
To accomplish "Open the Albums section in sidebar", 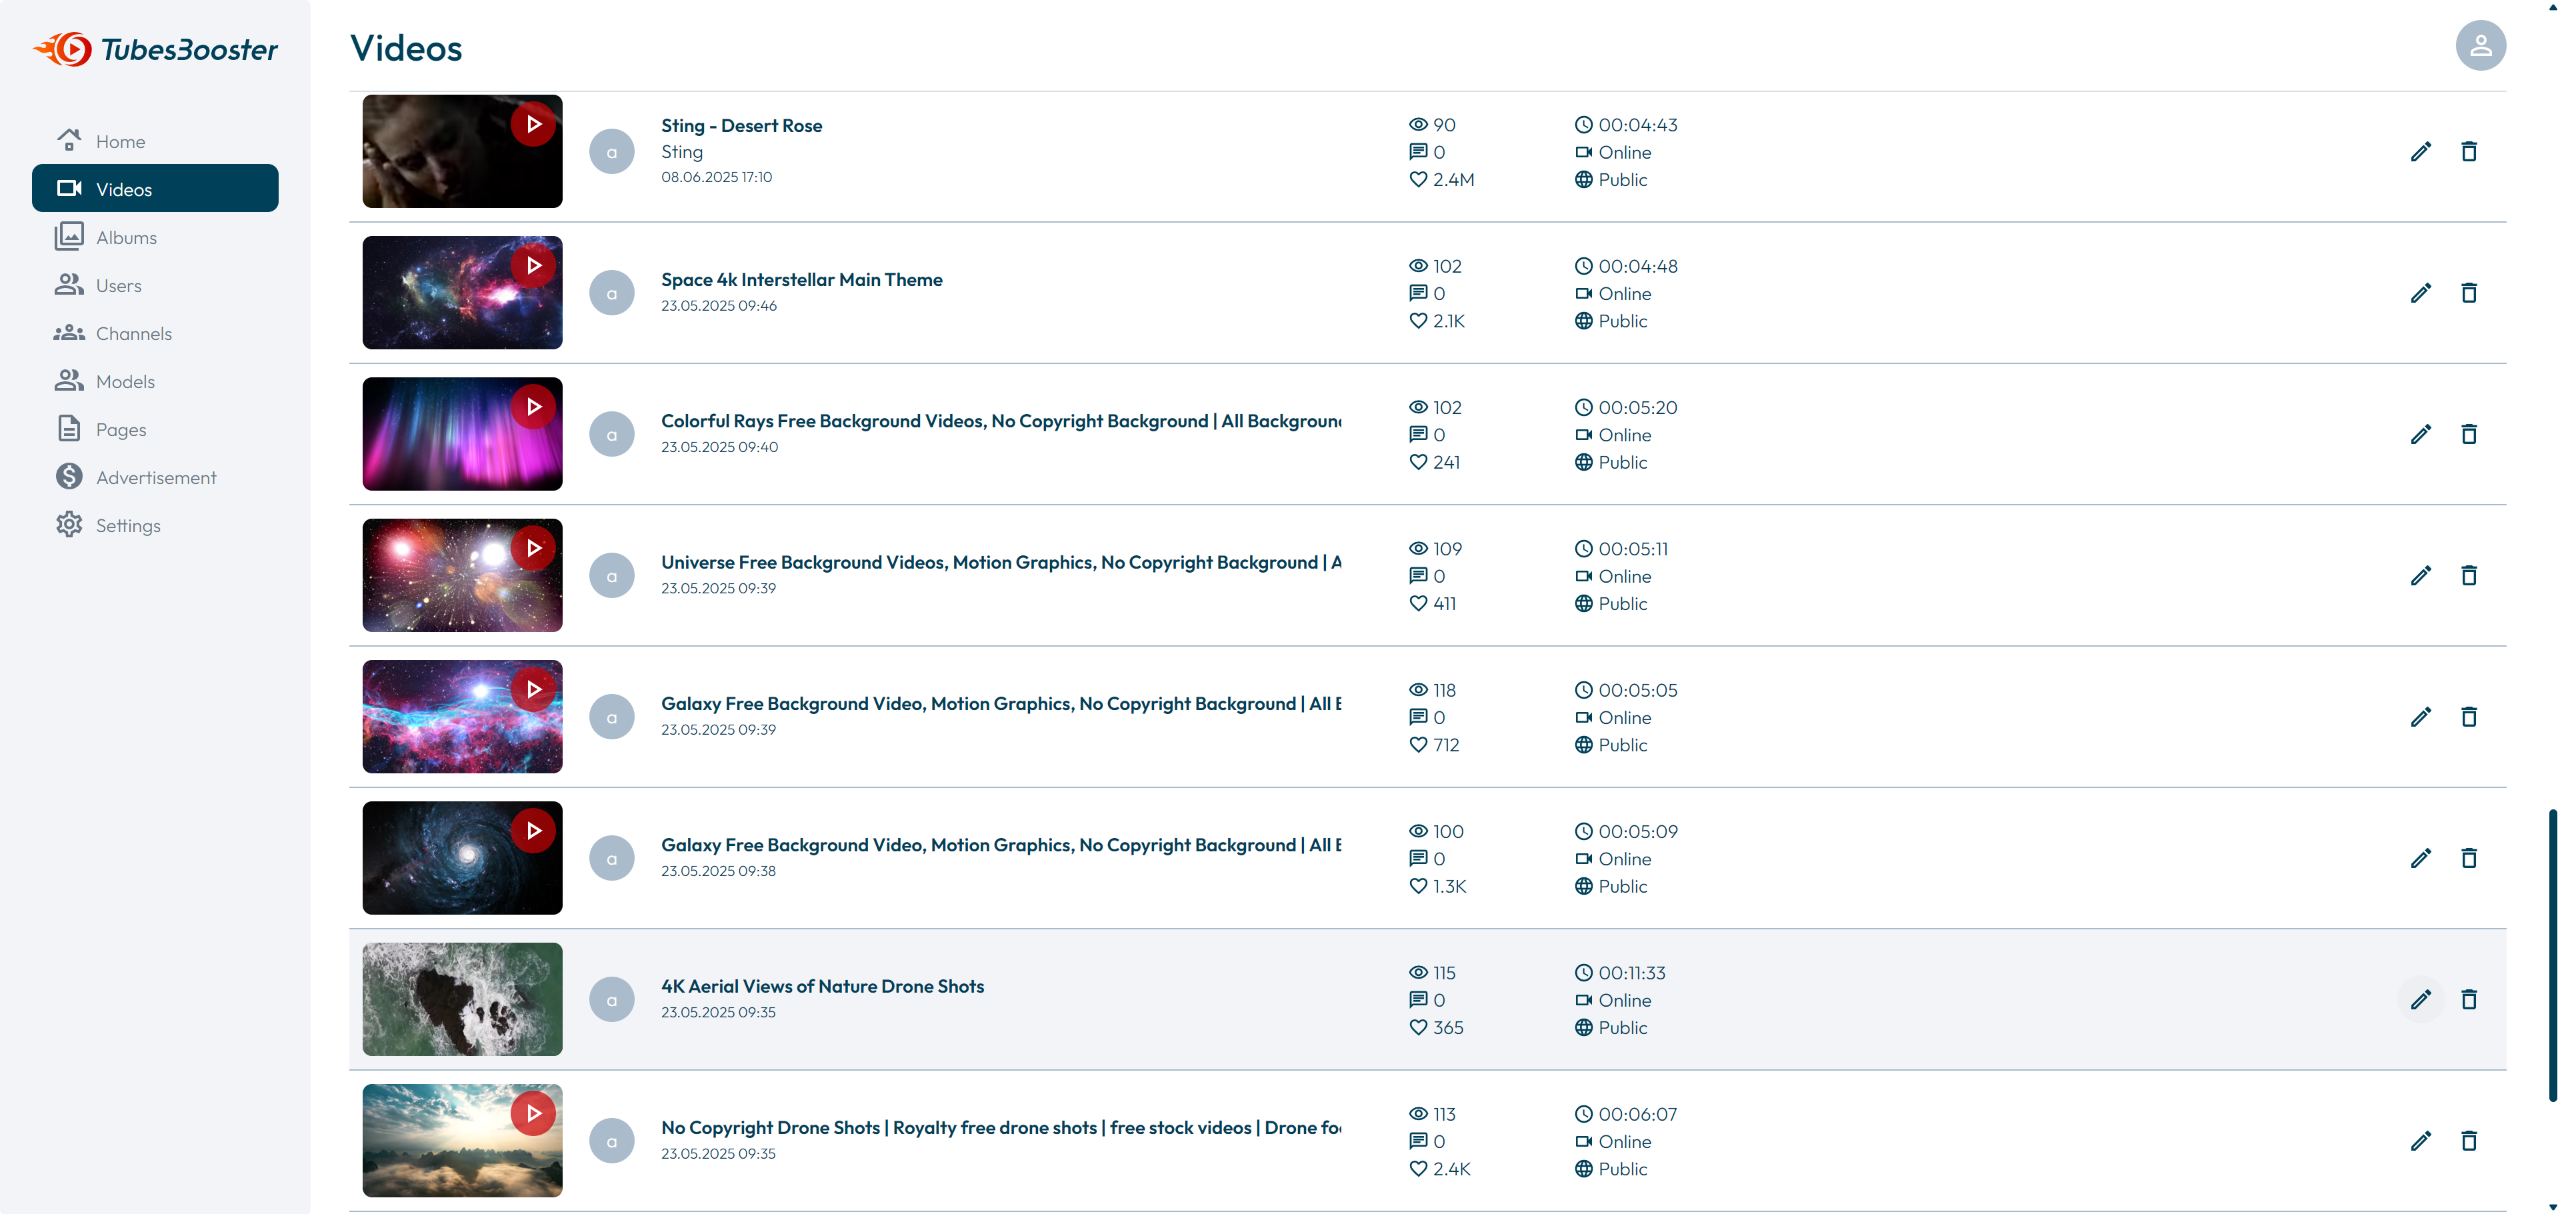I will (x=126, y=237).
